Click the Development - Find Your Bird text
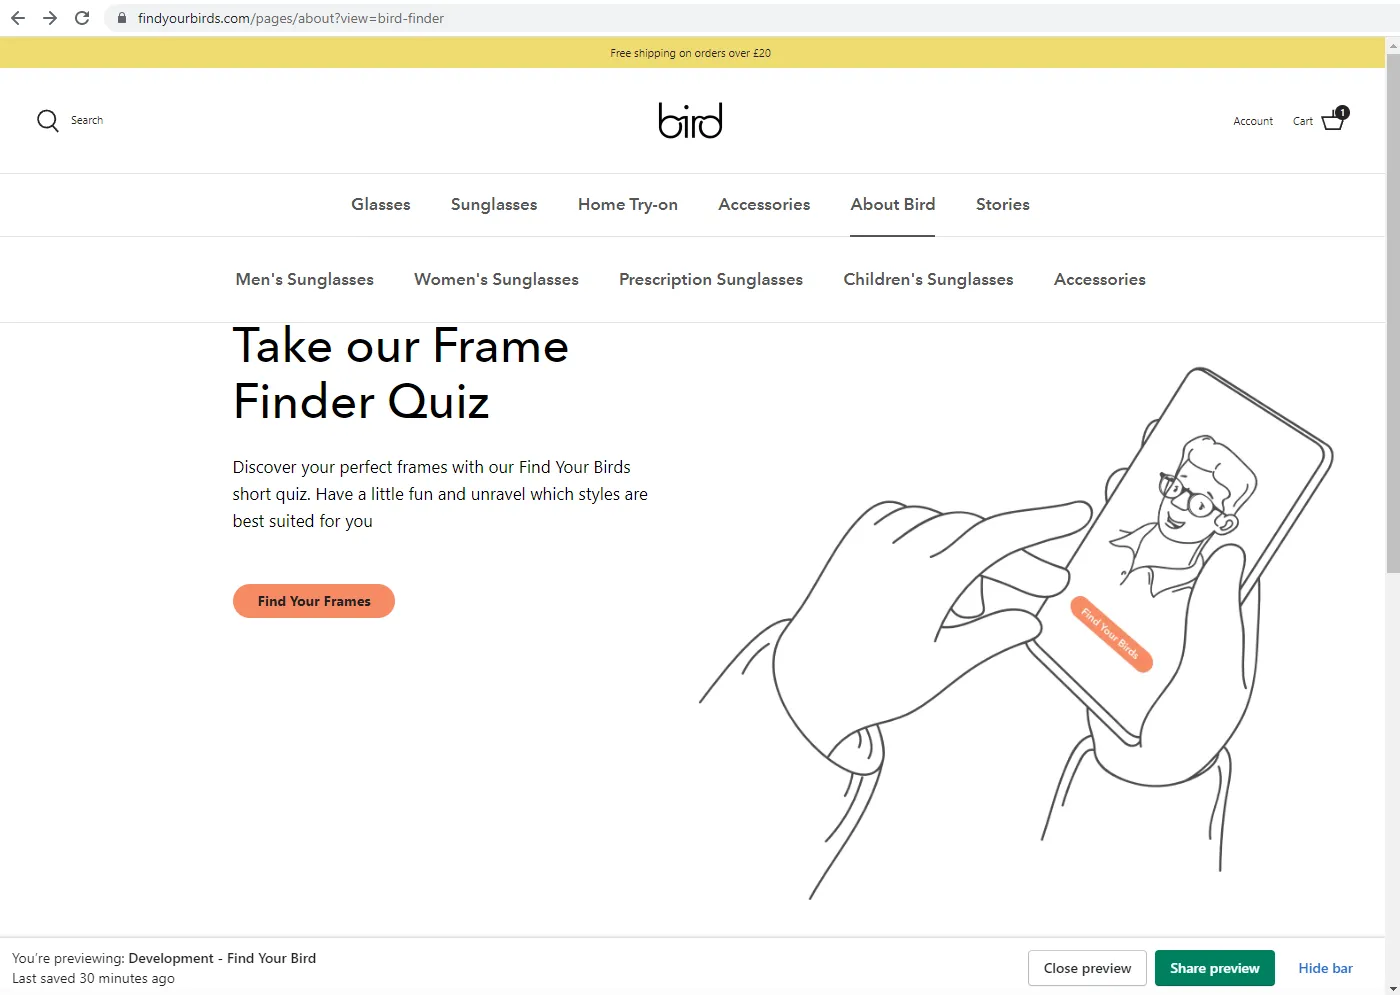Screen dimensions: 1400x995 pyautogui.click(x=222, y=958)
